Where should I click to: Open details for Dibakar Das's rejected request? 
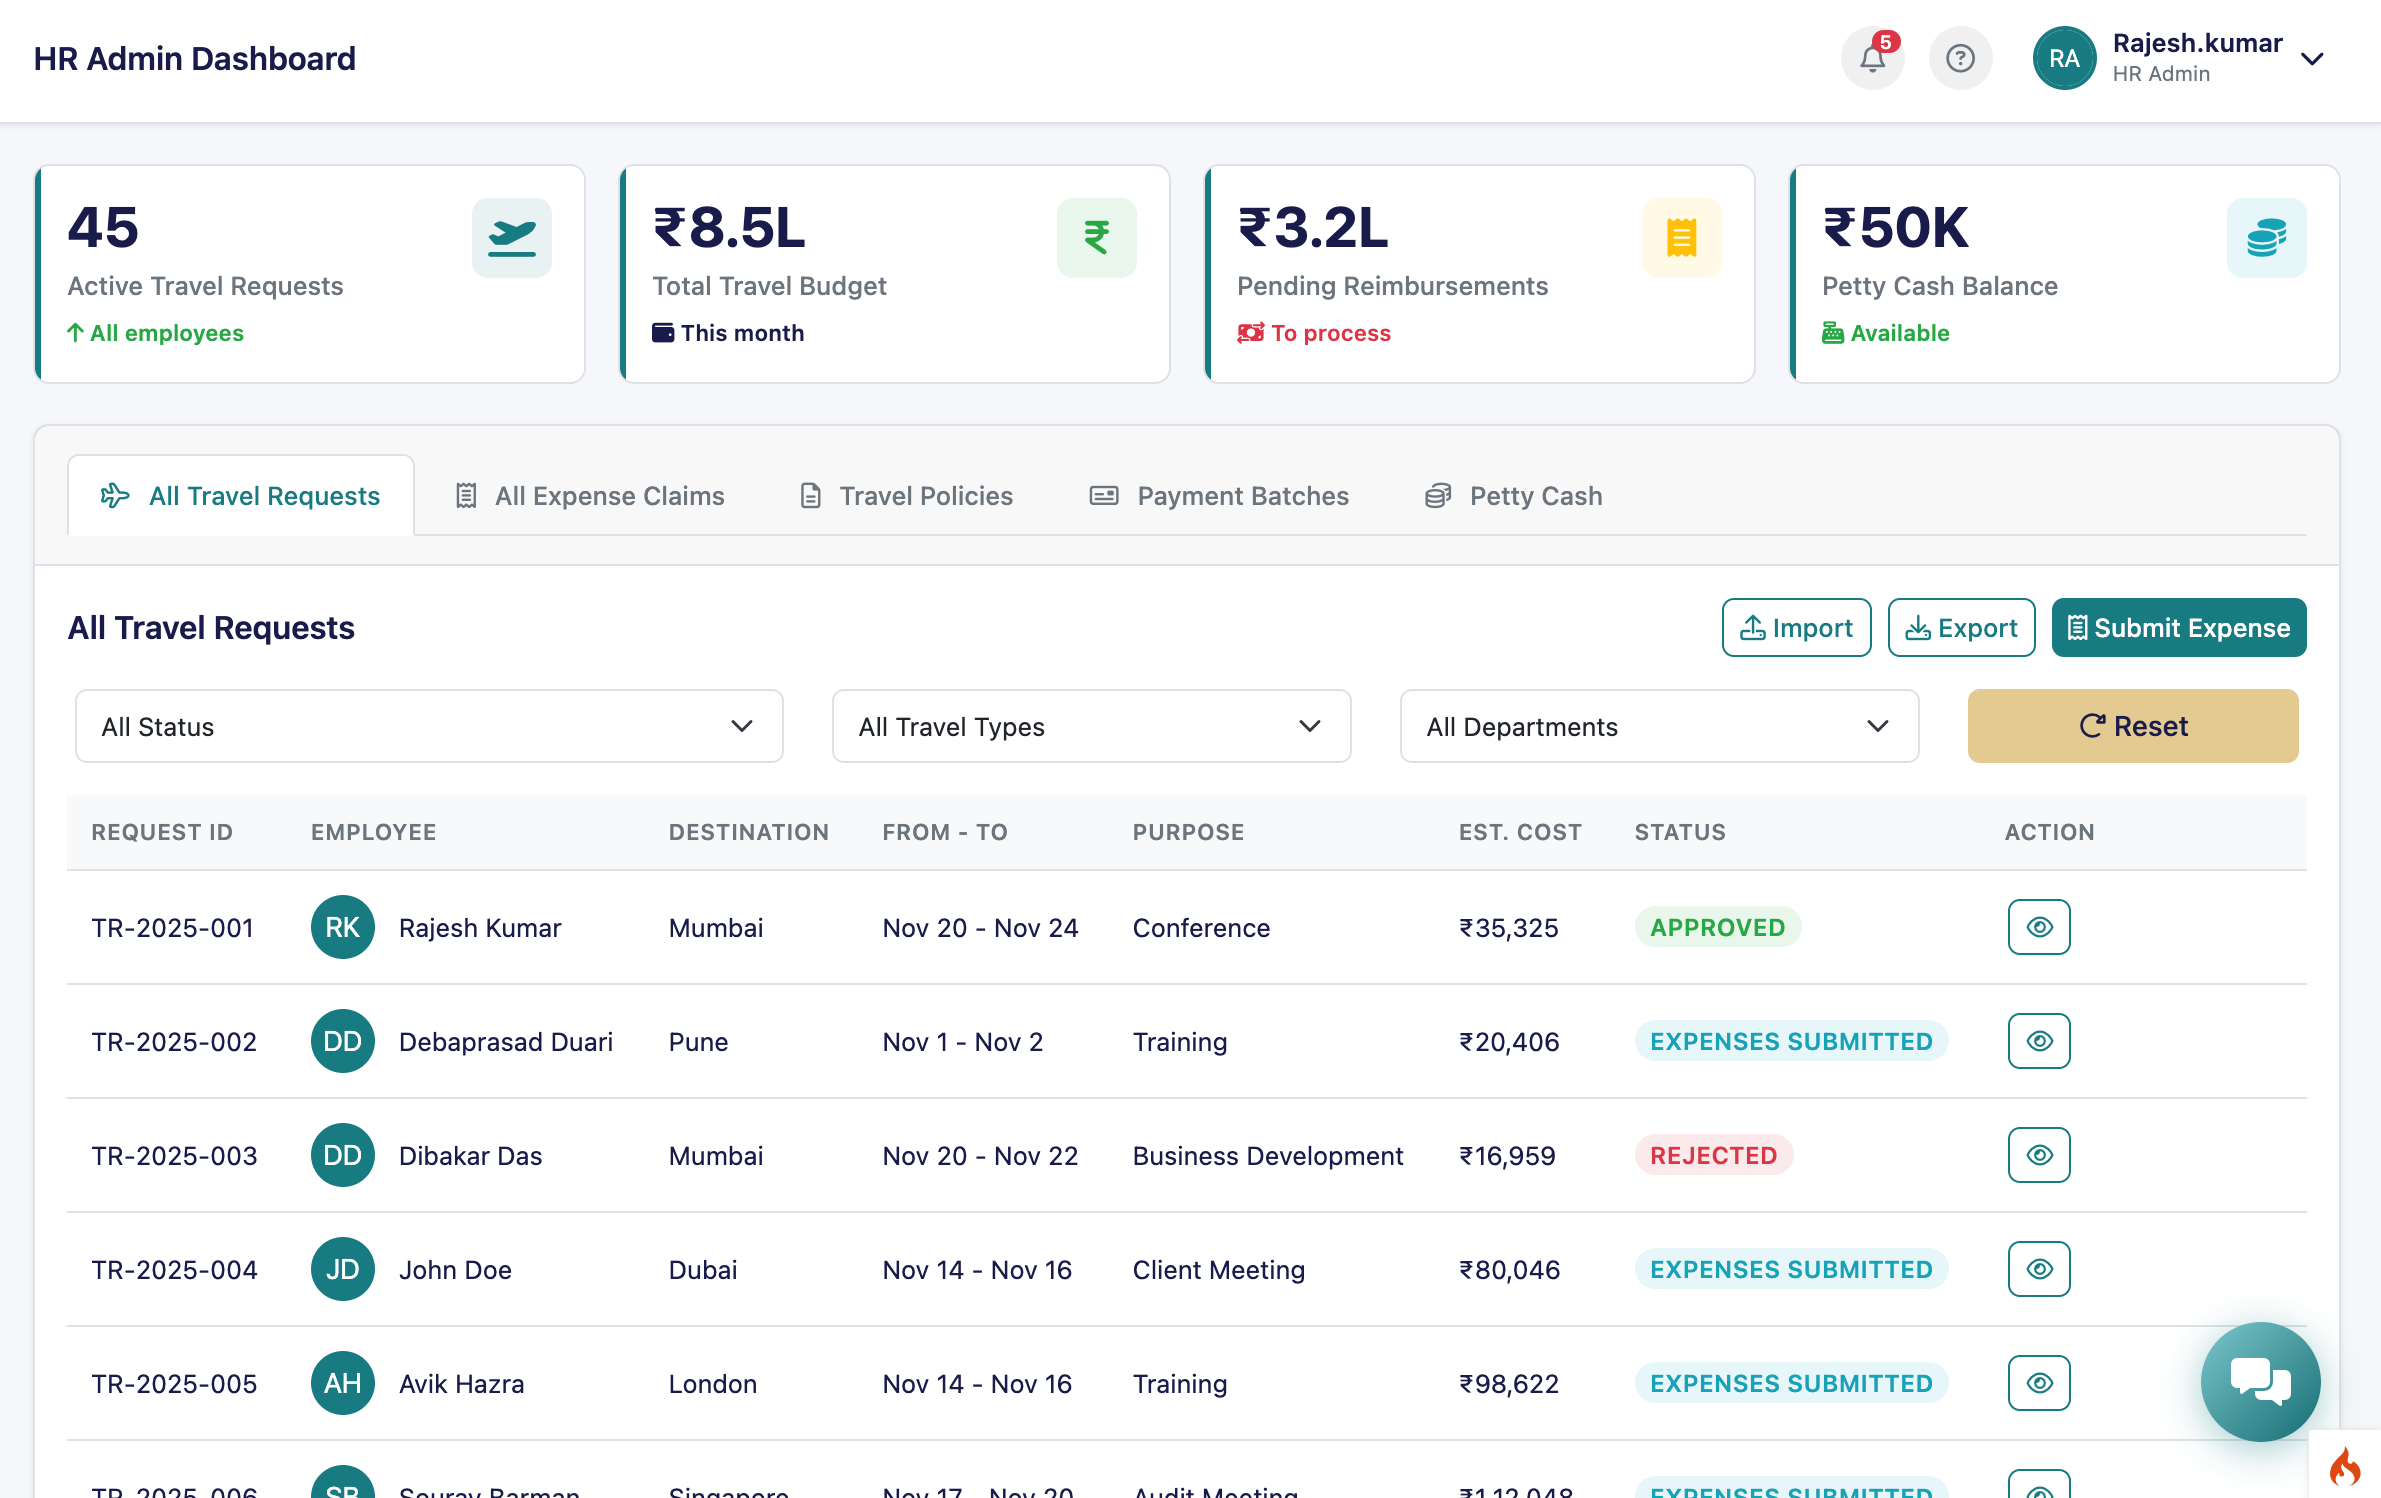pyautogui.click(x=2039, y=1155)
